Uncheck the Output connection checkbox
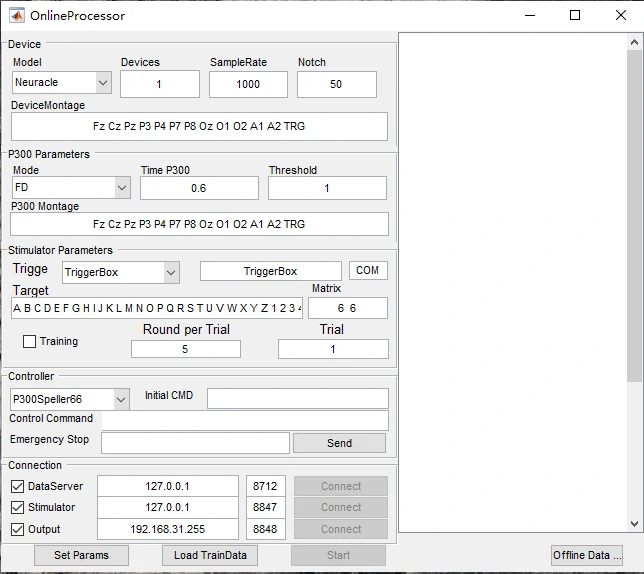This screenshot has width=644, height=574. (x=17, y=530)
